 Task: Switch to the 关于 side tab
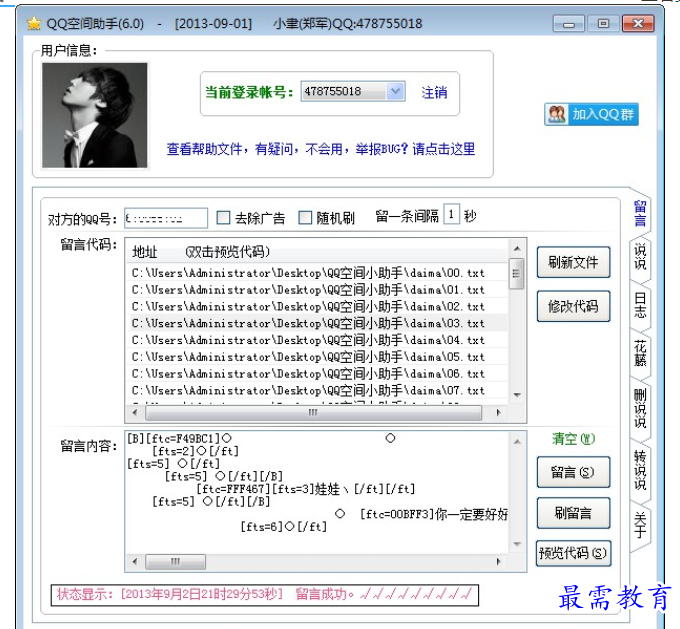640,525
